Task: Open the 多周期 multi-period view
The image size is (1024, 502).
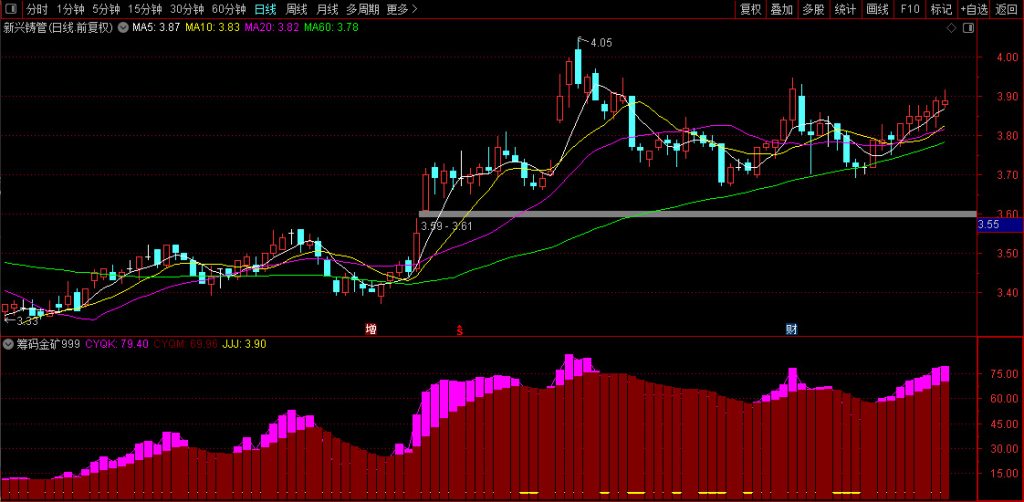Action: point(364,9)
